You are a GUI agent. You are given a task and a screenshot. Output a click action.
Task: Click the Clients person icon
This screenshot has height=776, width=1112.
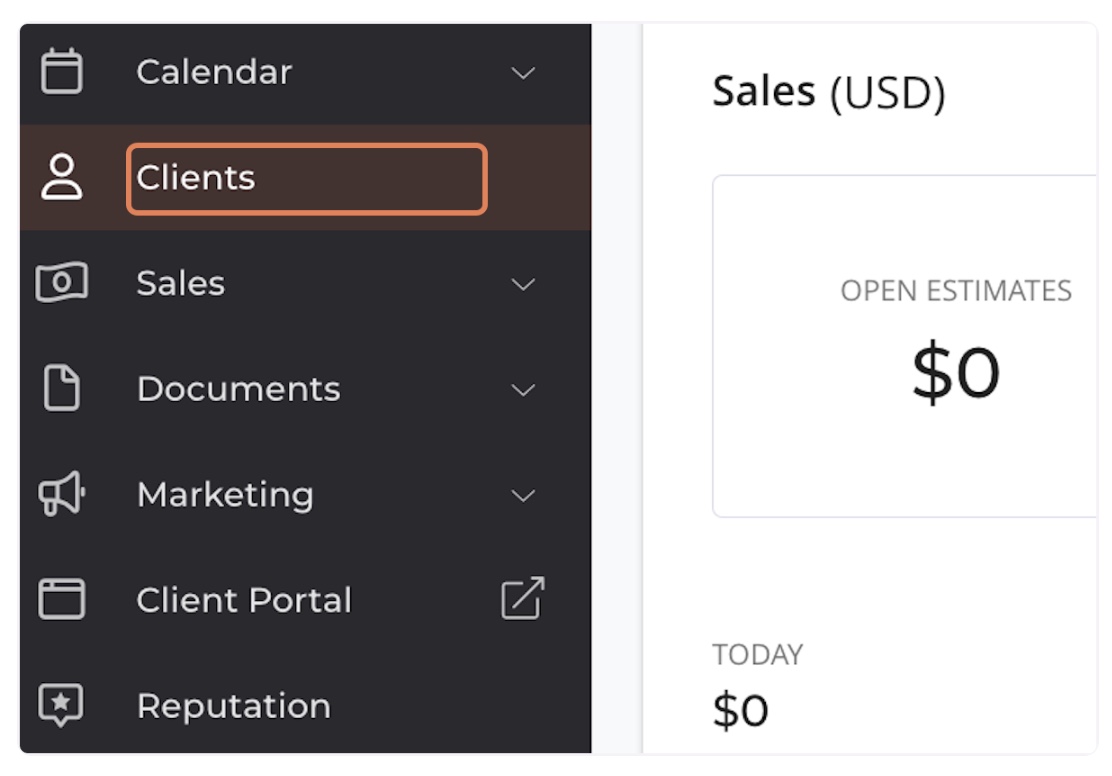tap(61, 178)
